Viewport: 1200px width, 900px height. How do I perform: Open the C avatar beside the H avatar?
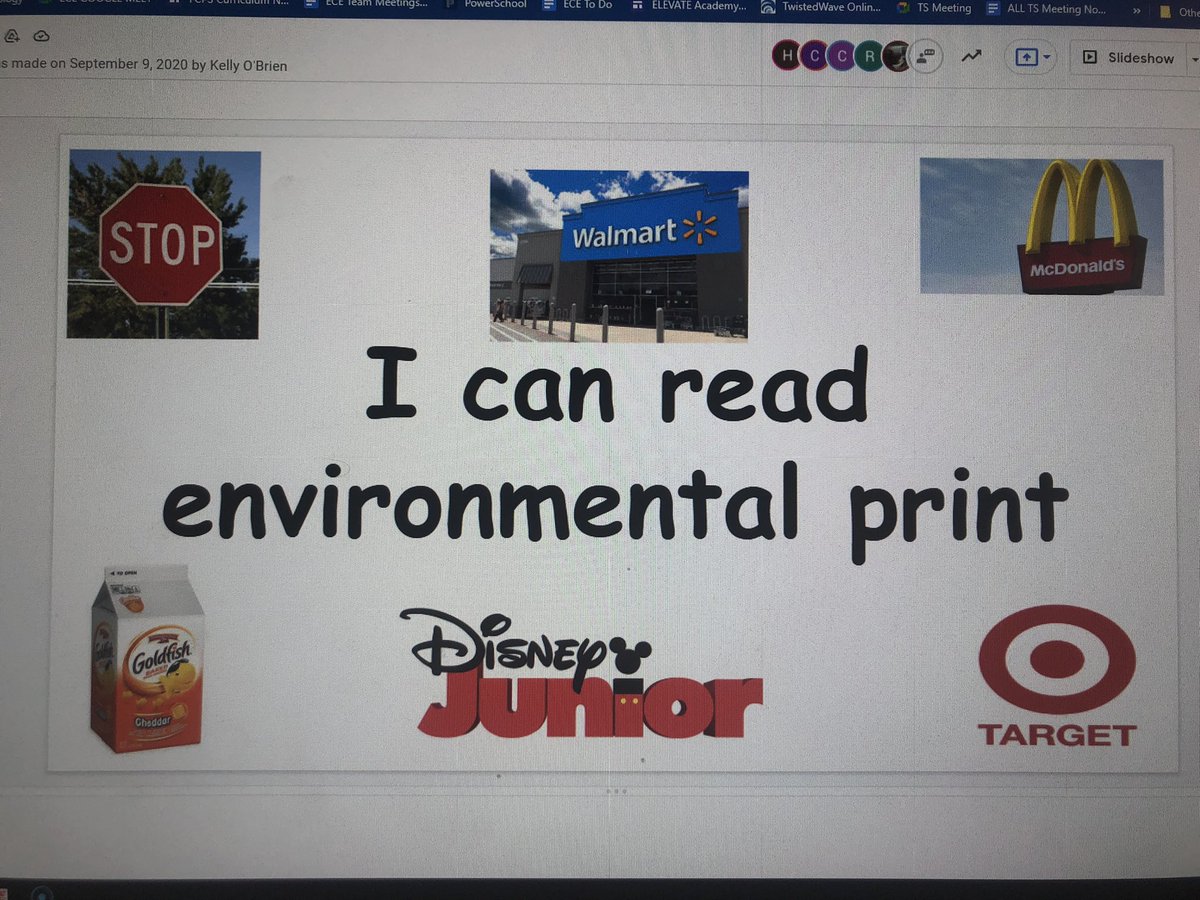coord(814,57)
